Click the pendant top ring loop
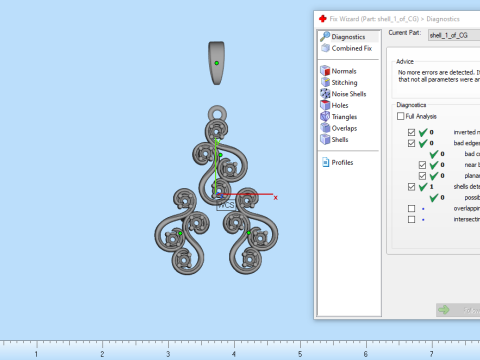 click(217, 114)
